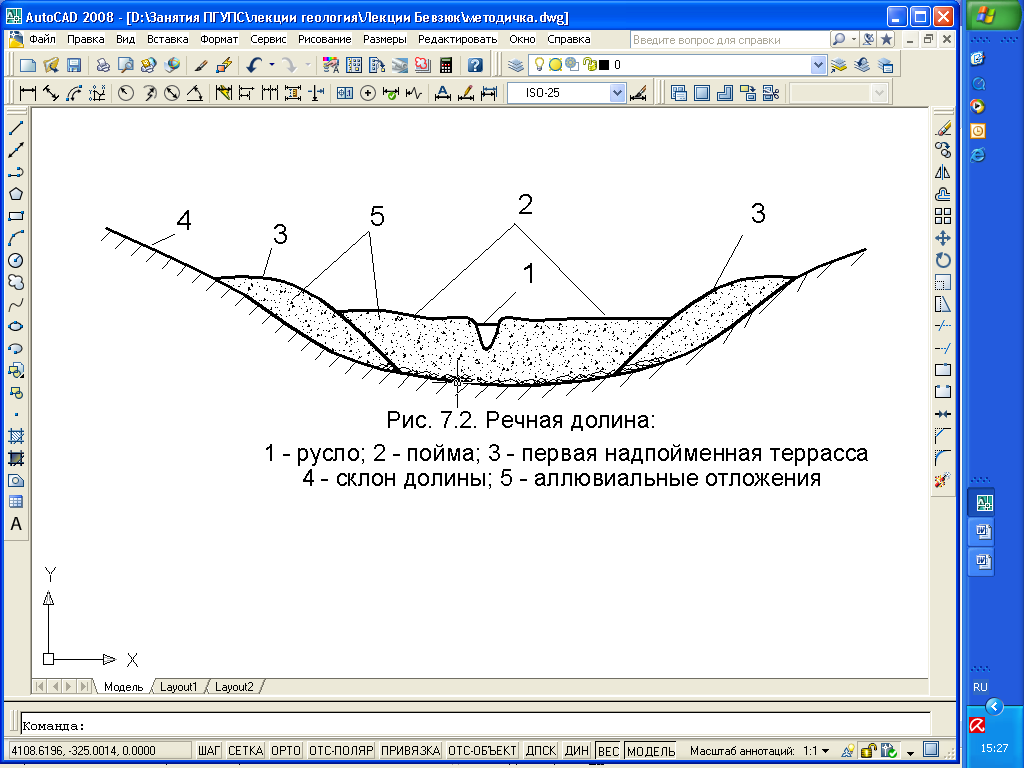Screen dimensions: 1024x768
Task: Click the help question input field
Action: click(x=729, y=40)
